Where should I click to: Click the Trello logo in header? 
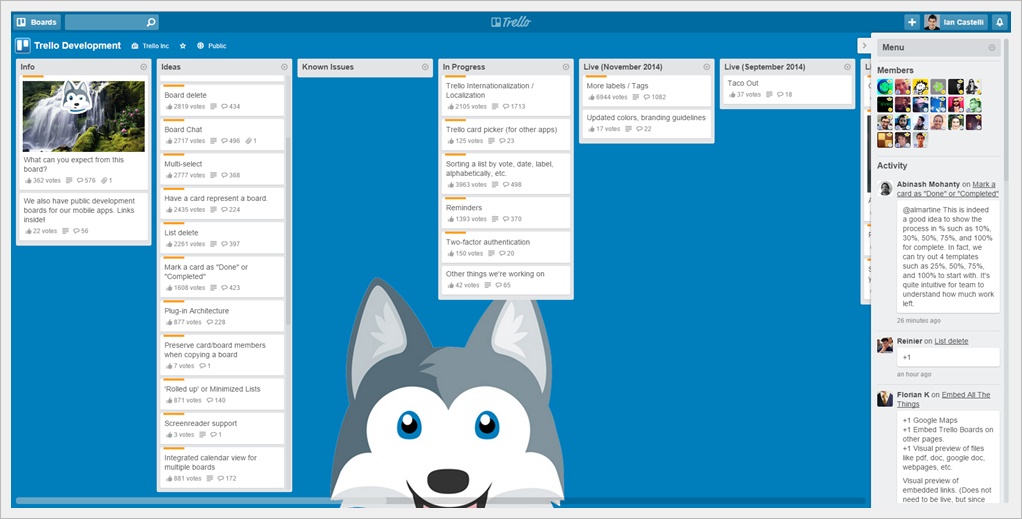pos(511,22)
